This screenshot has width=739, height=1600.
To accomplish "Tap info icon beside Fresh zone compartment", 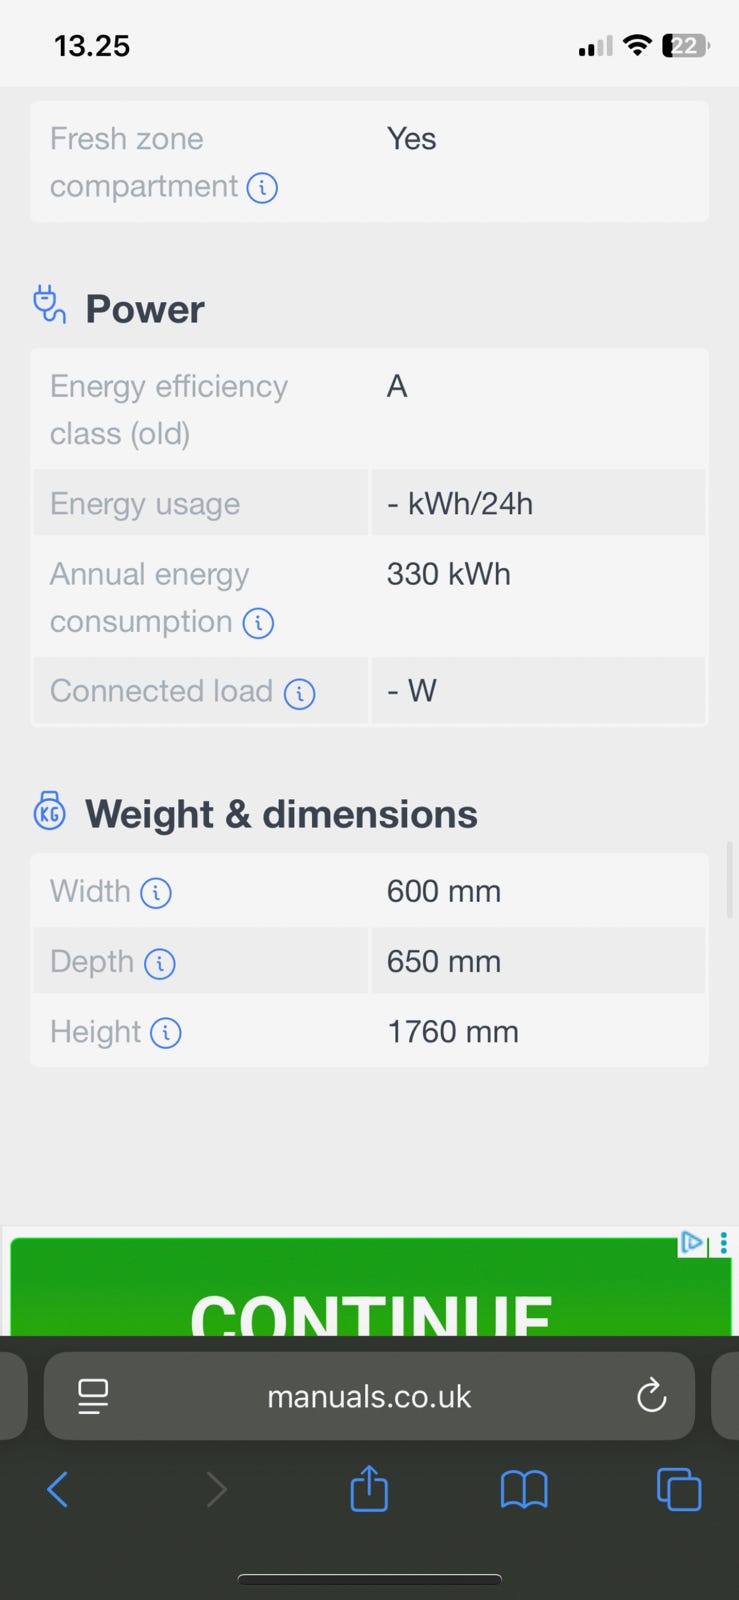I will click(262, 187).
